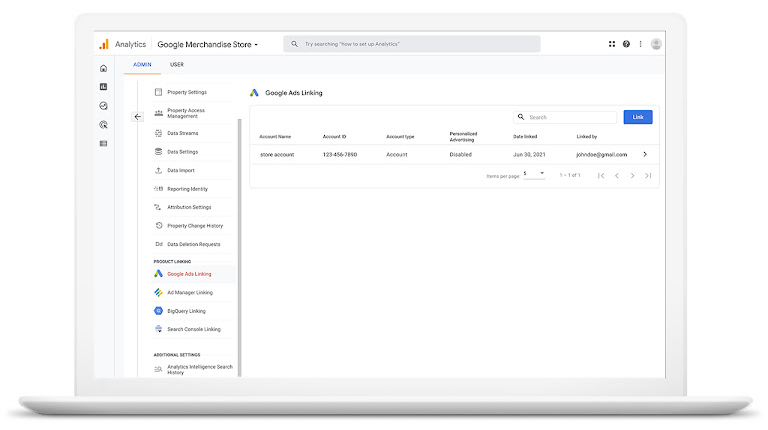
Task: Expand the store account row chevron
Action: tap(645, 154)
